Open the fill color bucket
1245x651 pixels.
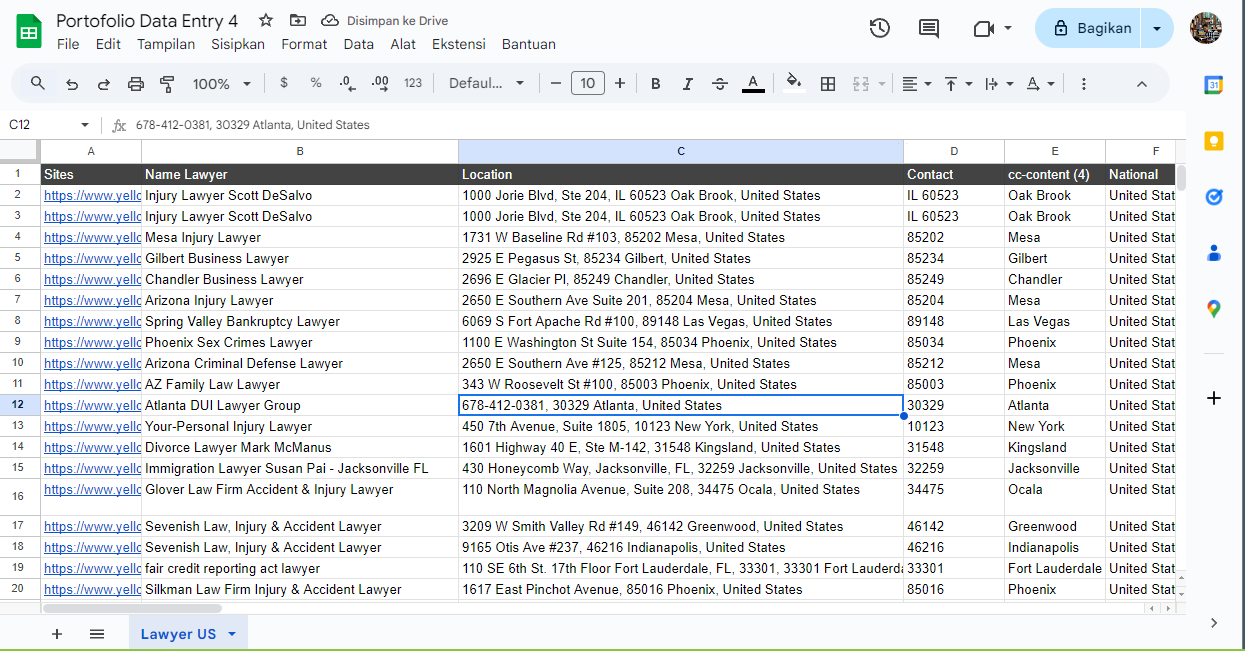[794, 83]
